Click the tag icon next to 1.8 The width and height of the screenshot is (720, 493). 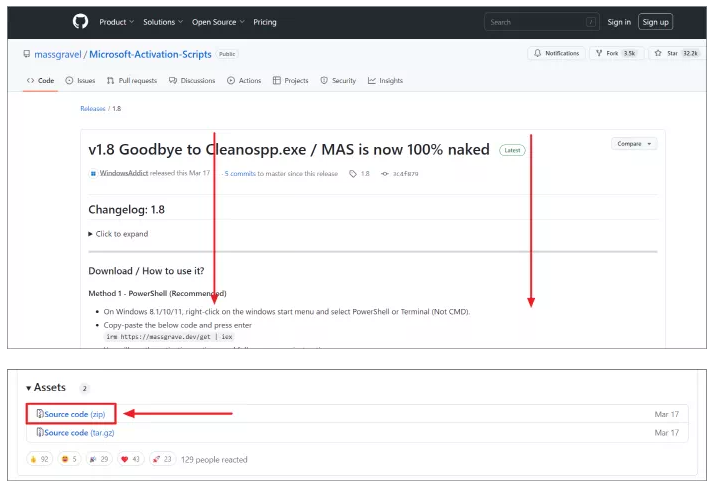pyautogui.click(x=353, y=174)
